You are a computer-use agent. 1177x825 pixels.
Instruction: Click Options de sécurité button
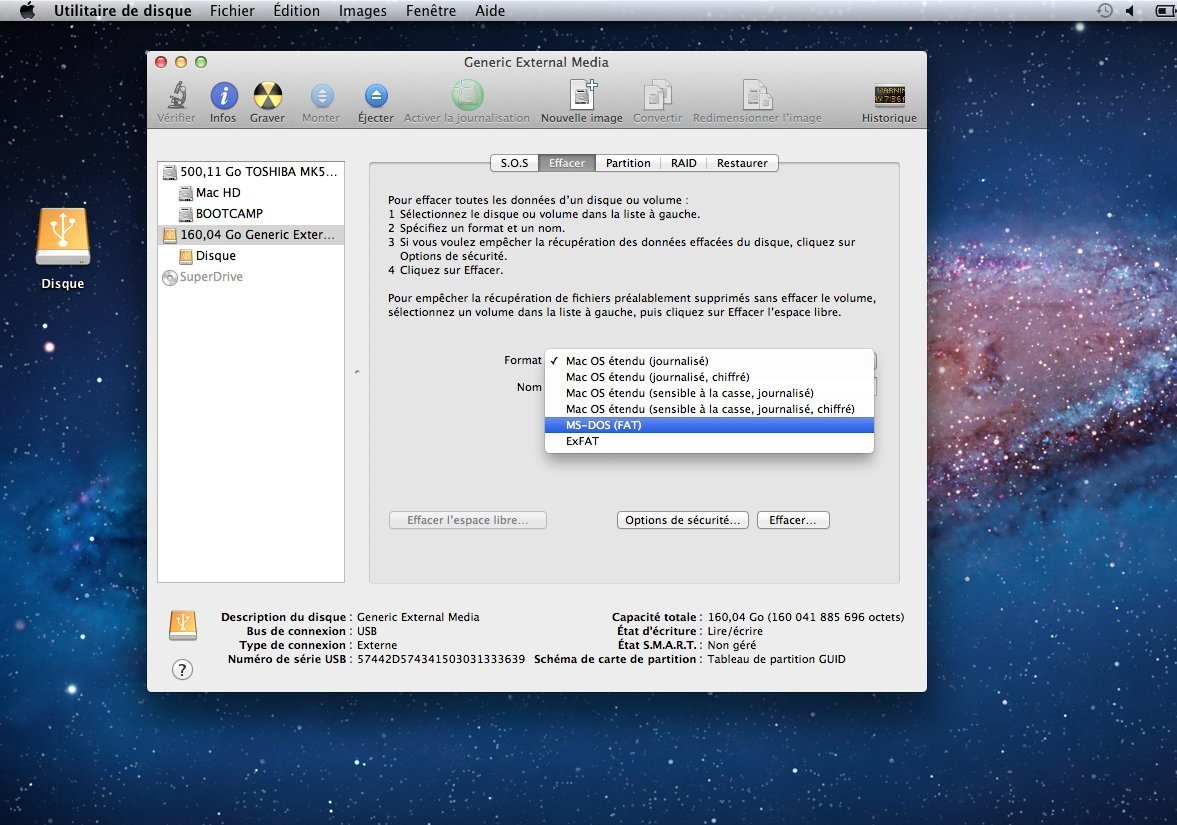[x=682, y=520]
